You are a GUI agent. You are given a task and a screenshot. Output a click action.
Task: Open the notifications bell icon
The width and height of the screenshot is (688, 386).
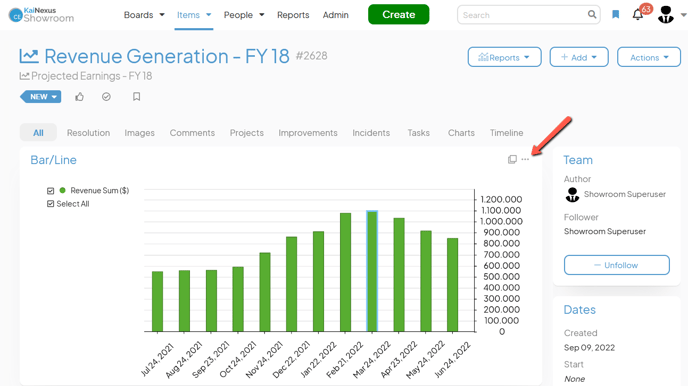point(638,15)
